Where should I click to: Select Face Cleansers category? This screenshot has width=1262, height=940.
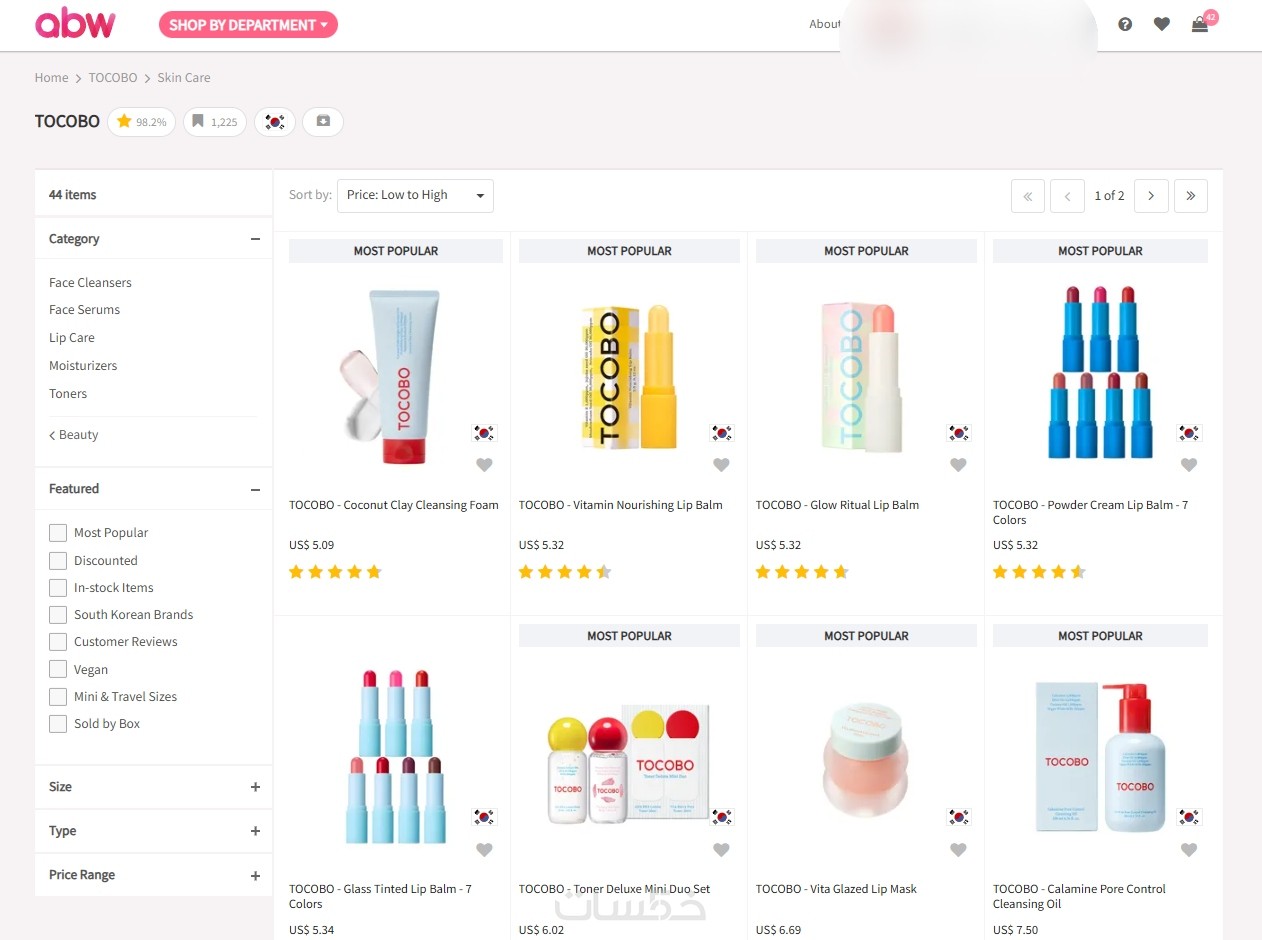pyautogui.click(x=90, y=283)
